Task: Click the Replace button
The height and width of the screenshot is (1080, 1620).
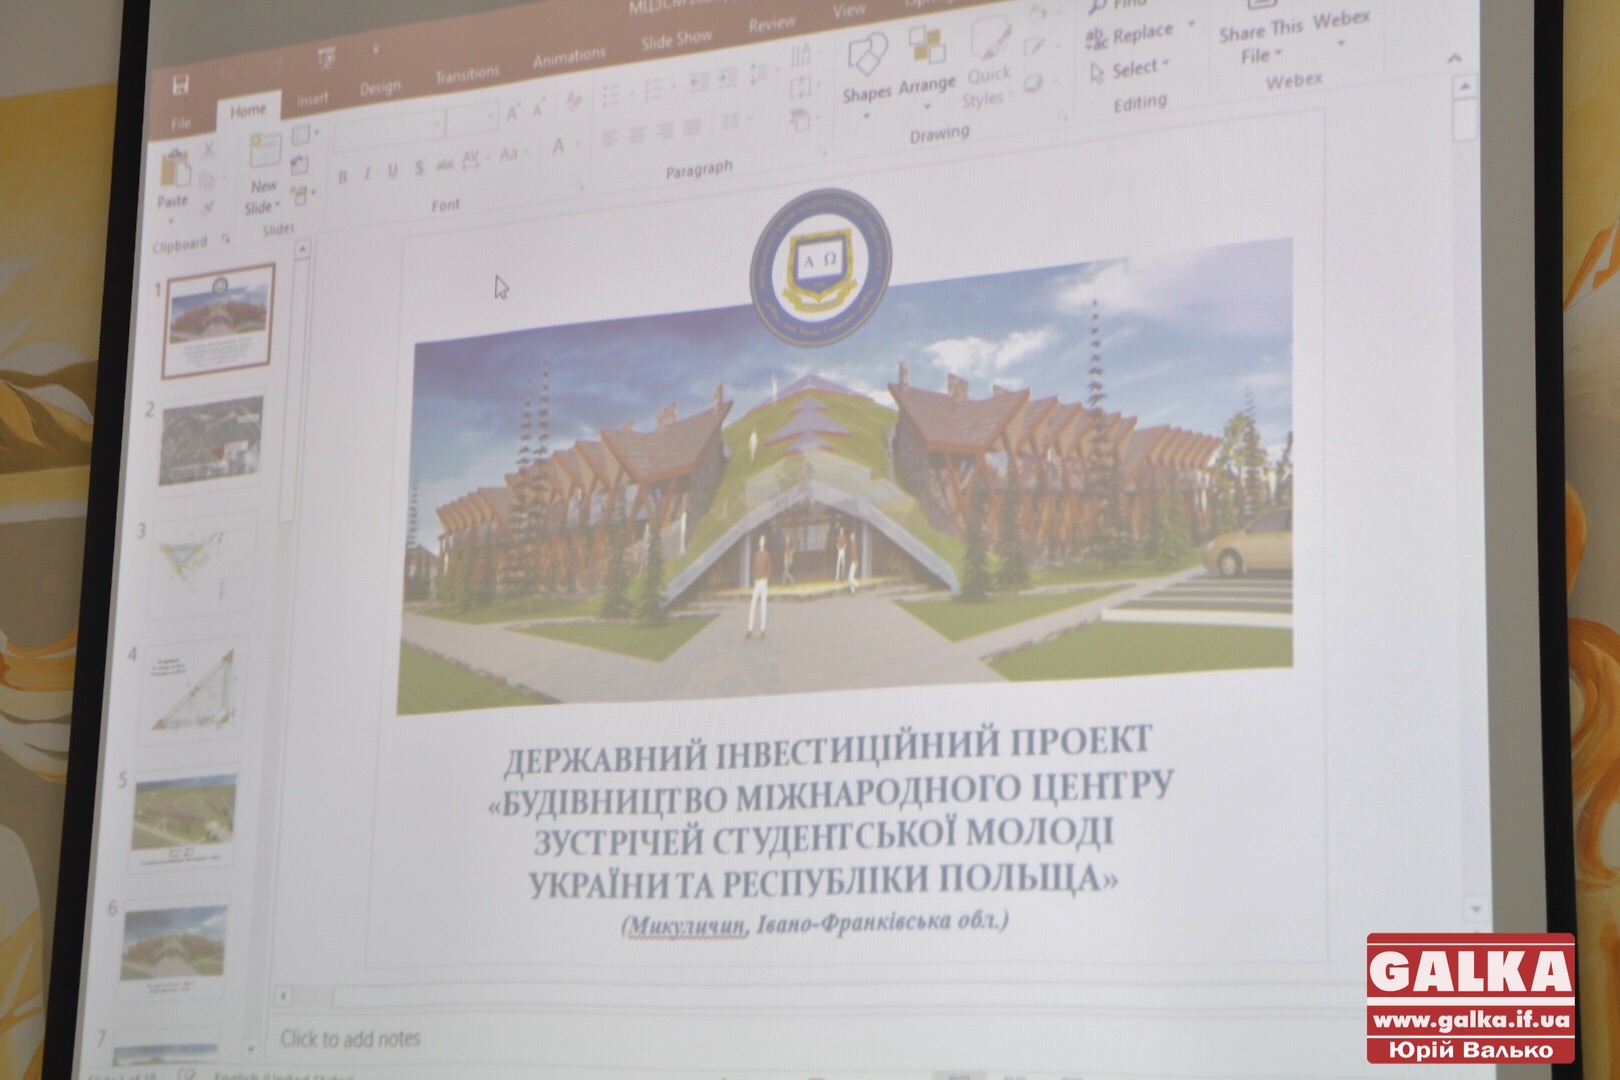Action: (x=1132, y=36)
